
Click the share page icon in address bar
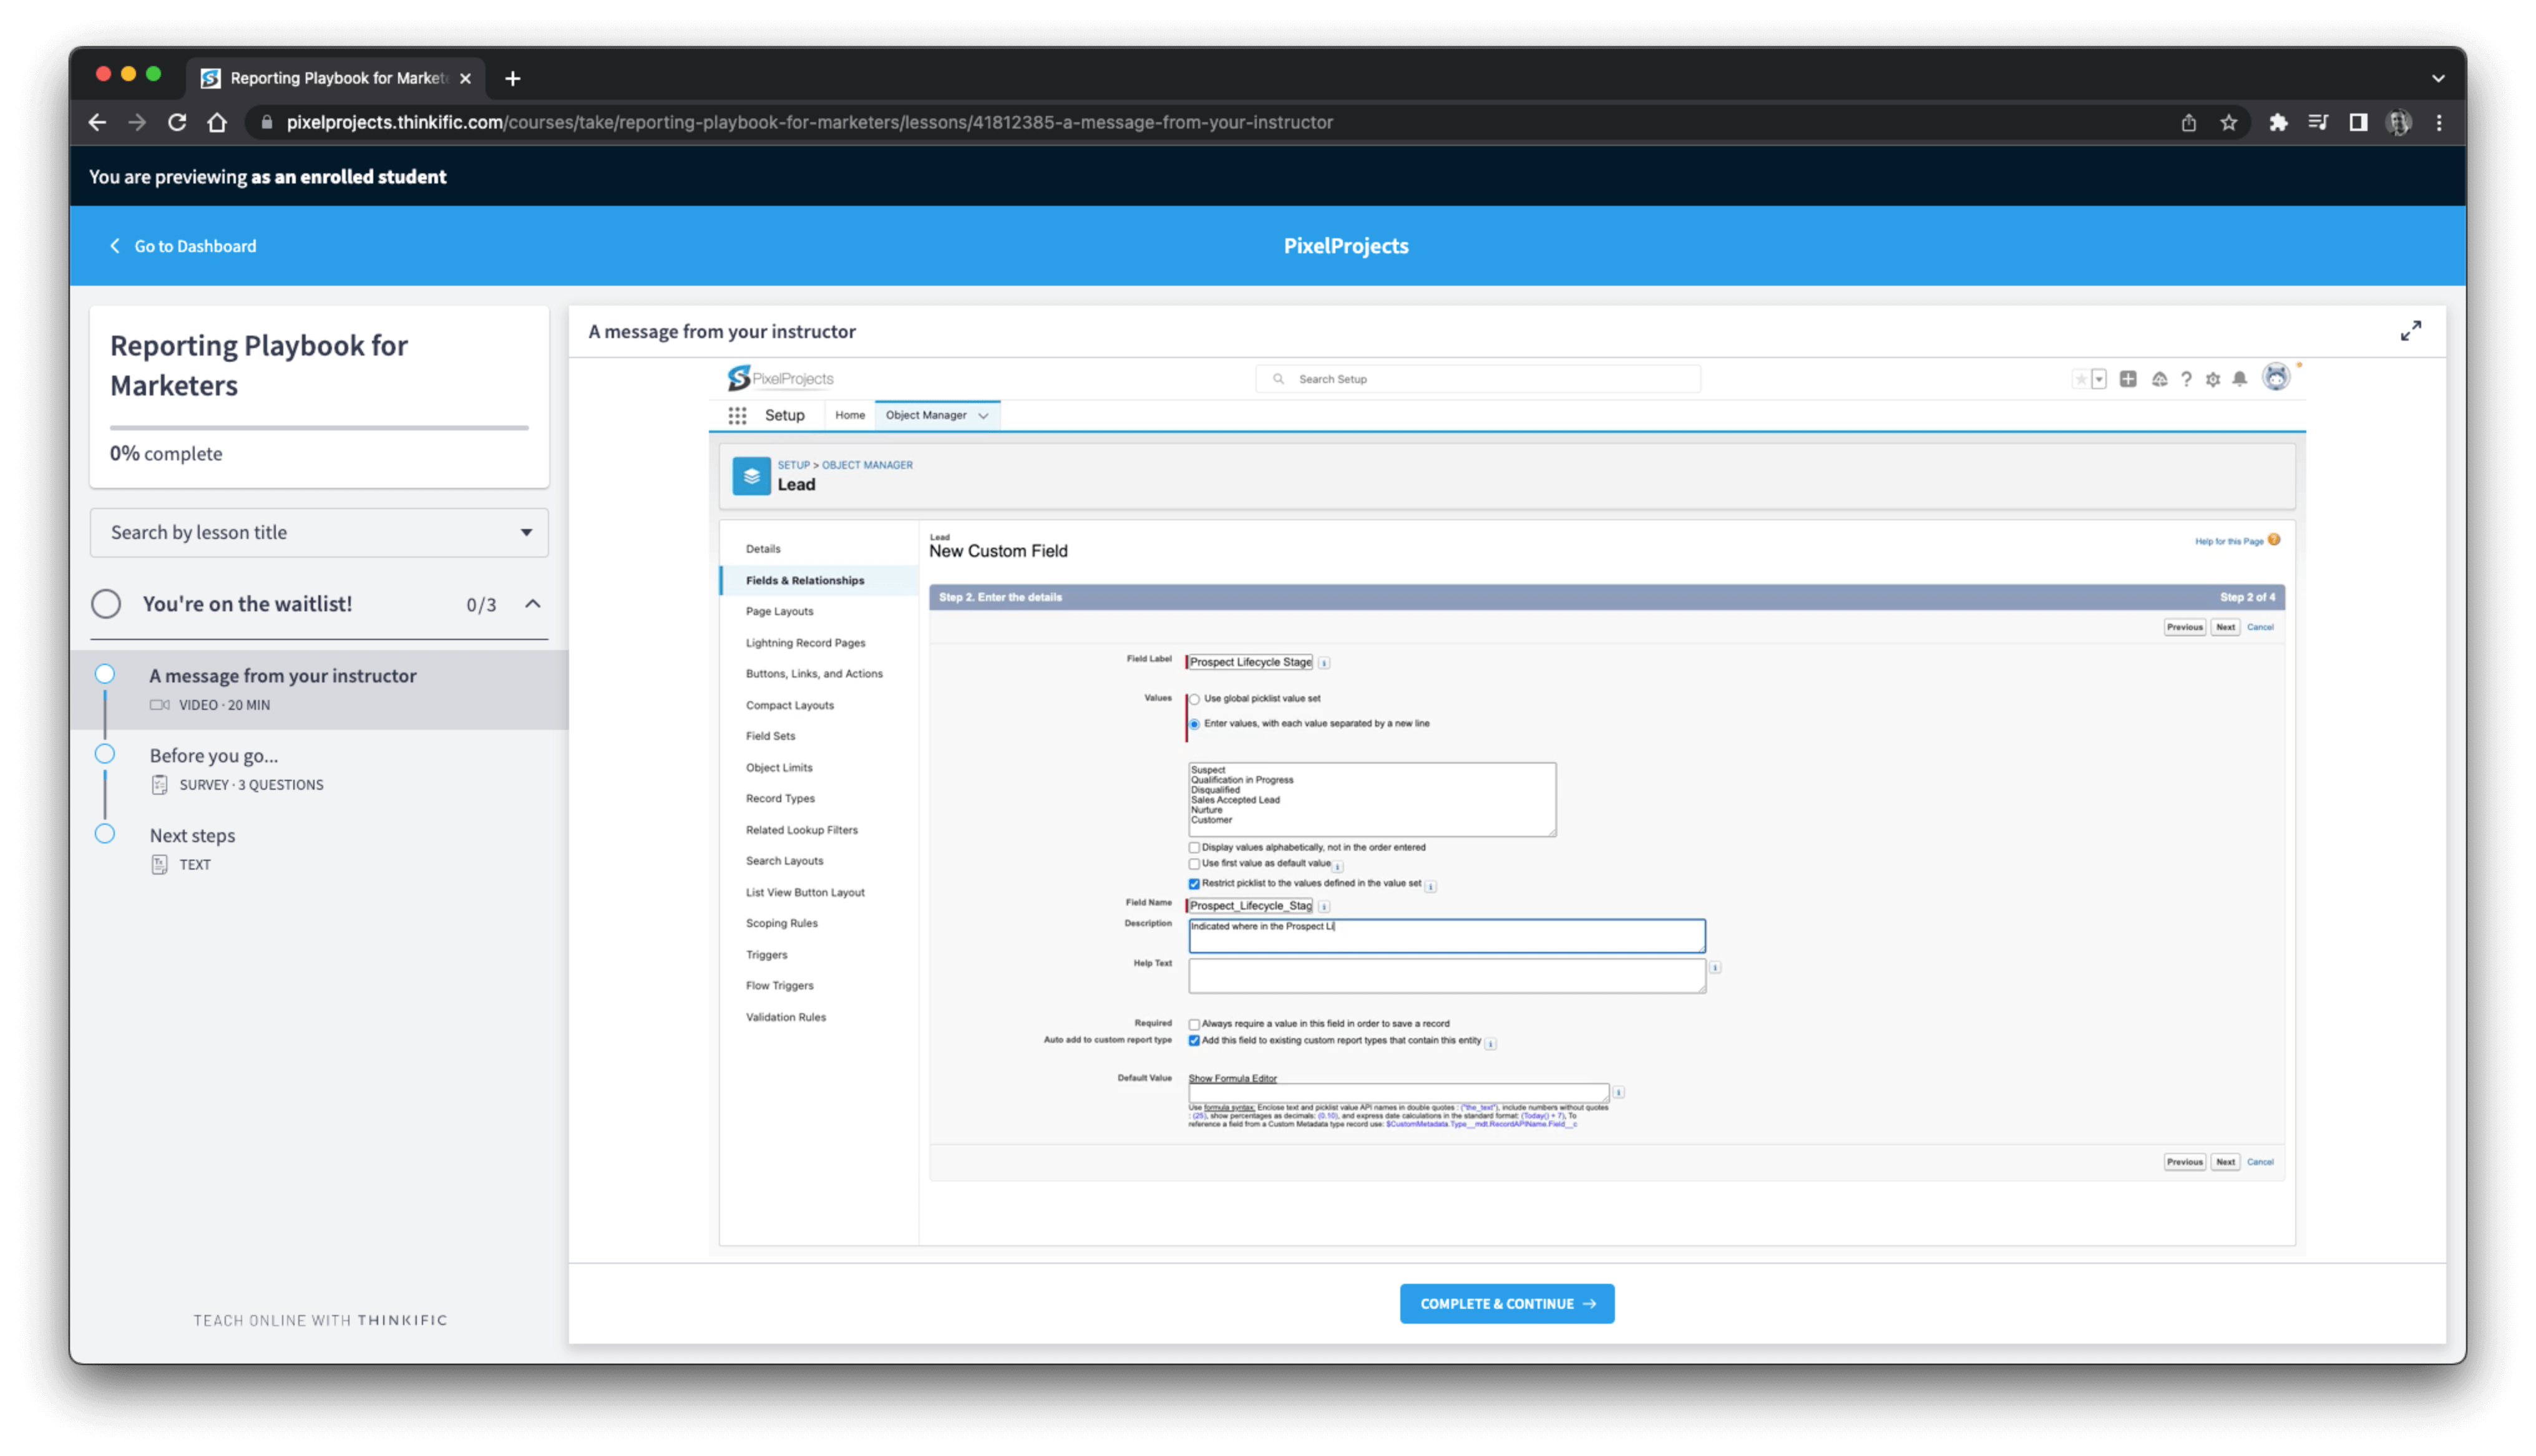click(x=2188, y=122)
